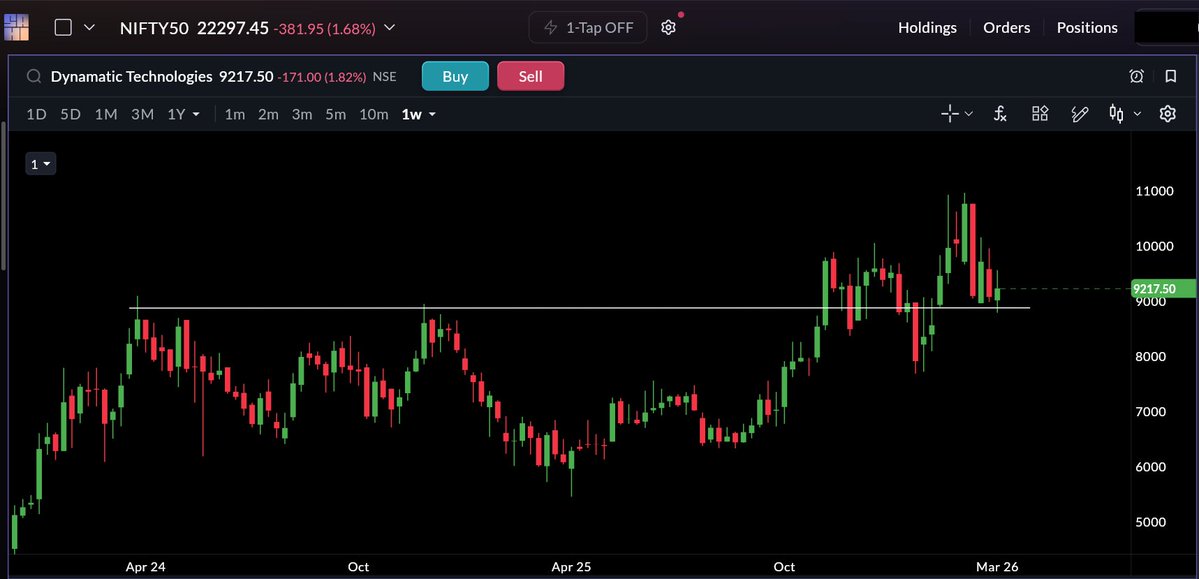Image resolution: width=1199 pixels, height=579 pixels.
Task: Expand the chart type dropdown arrow
Action: coord(1137,114)
